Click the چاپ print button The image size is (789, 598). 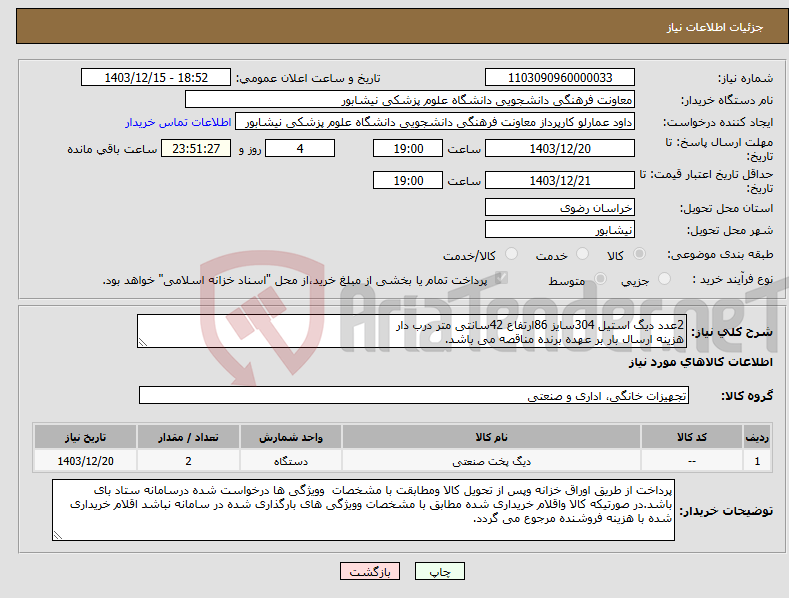[439, 571]
